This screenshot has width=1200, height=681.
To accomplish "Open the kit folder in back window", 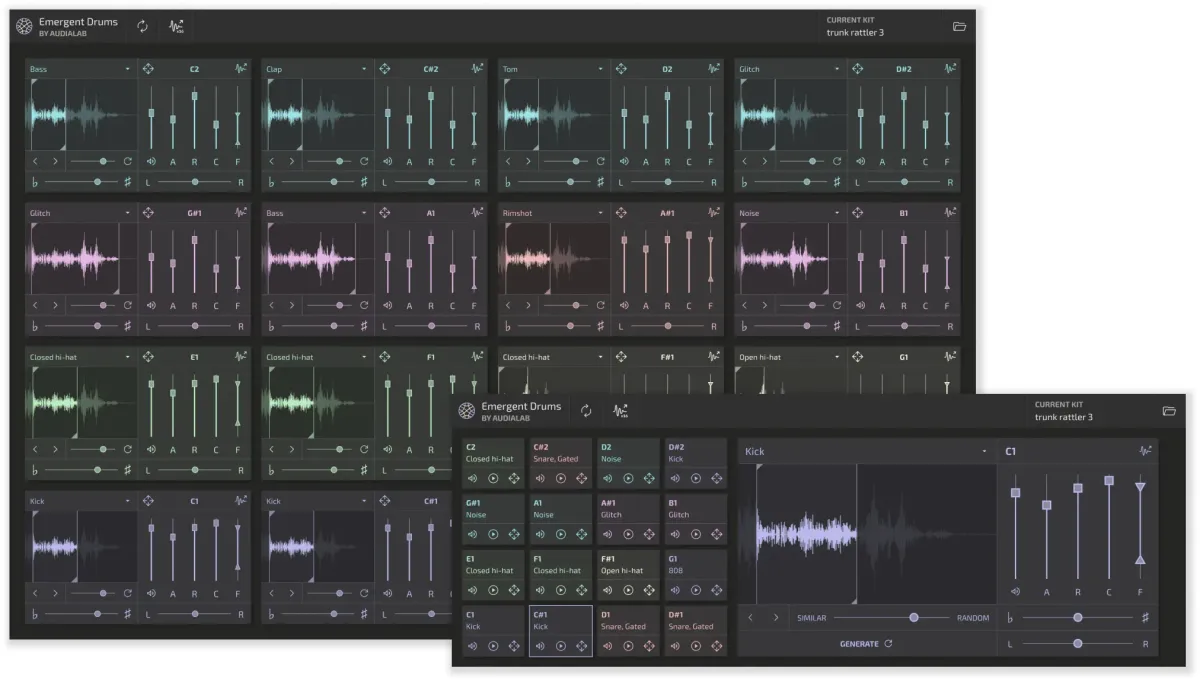I will 960,26.
